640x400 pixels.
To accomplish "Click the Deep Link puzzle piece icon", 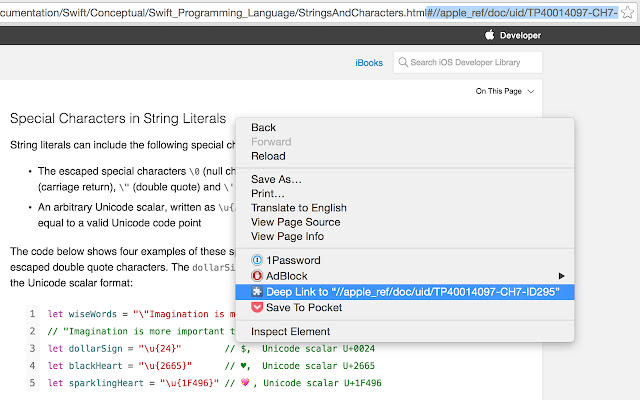I will (257, 292).
